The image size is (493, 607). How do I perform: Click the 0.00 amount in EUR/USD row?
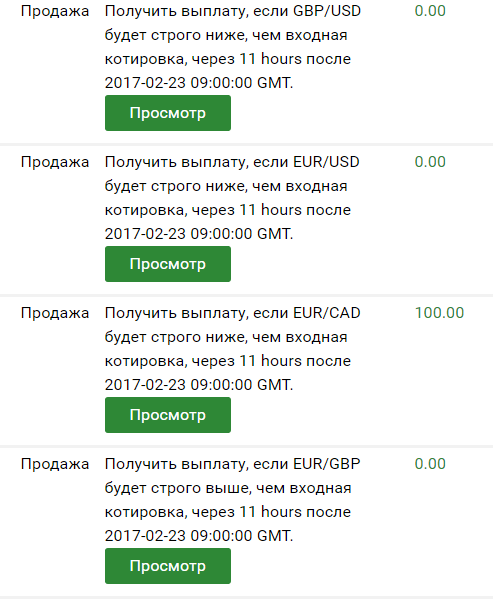click(x=430, y=162)
